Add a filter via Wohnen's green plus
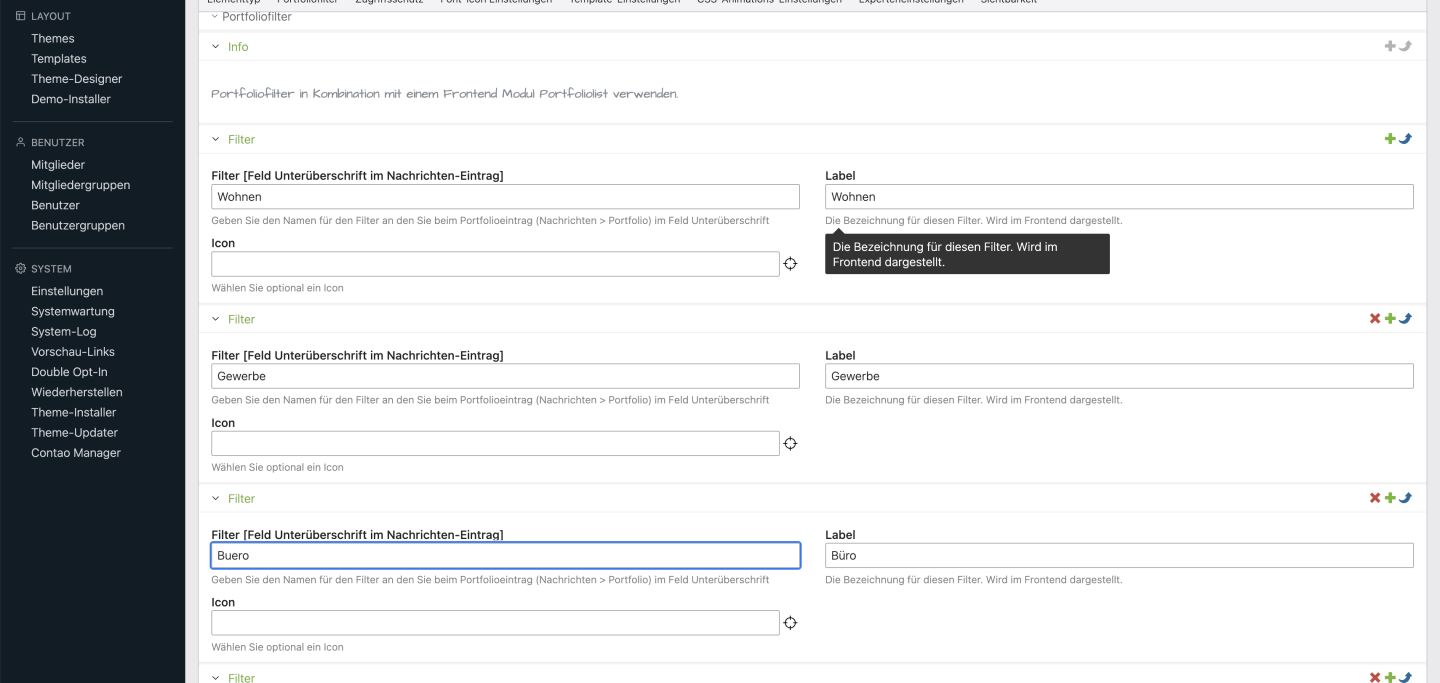Image resolution: width=1440 pixels, height=683 pixels. coord(1390,139)
